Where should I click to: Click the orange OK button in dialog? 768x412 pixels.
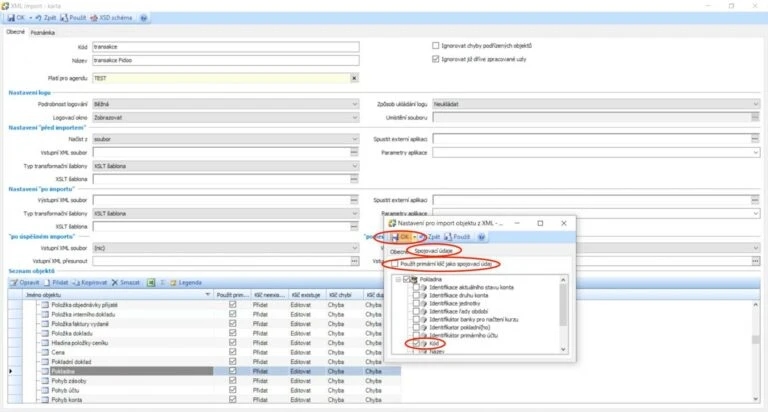[x=404, y=237]
